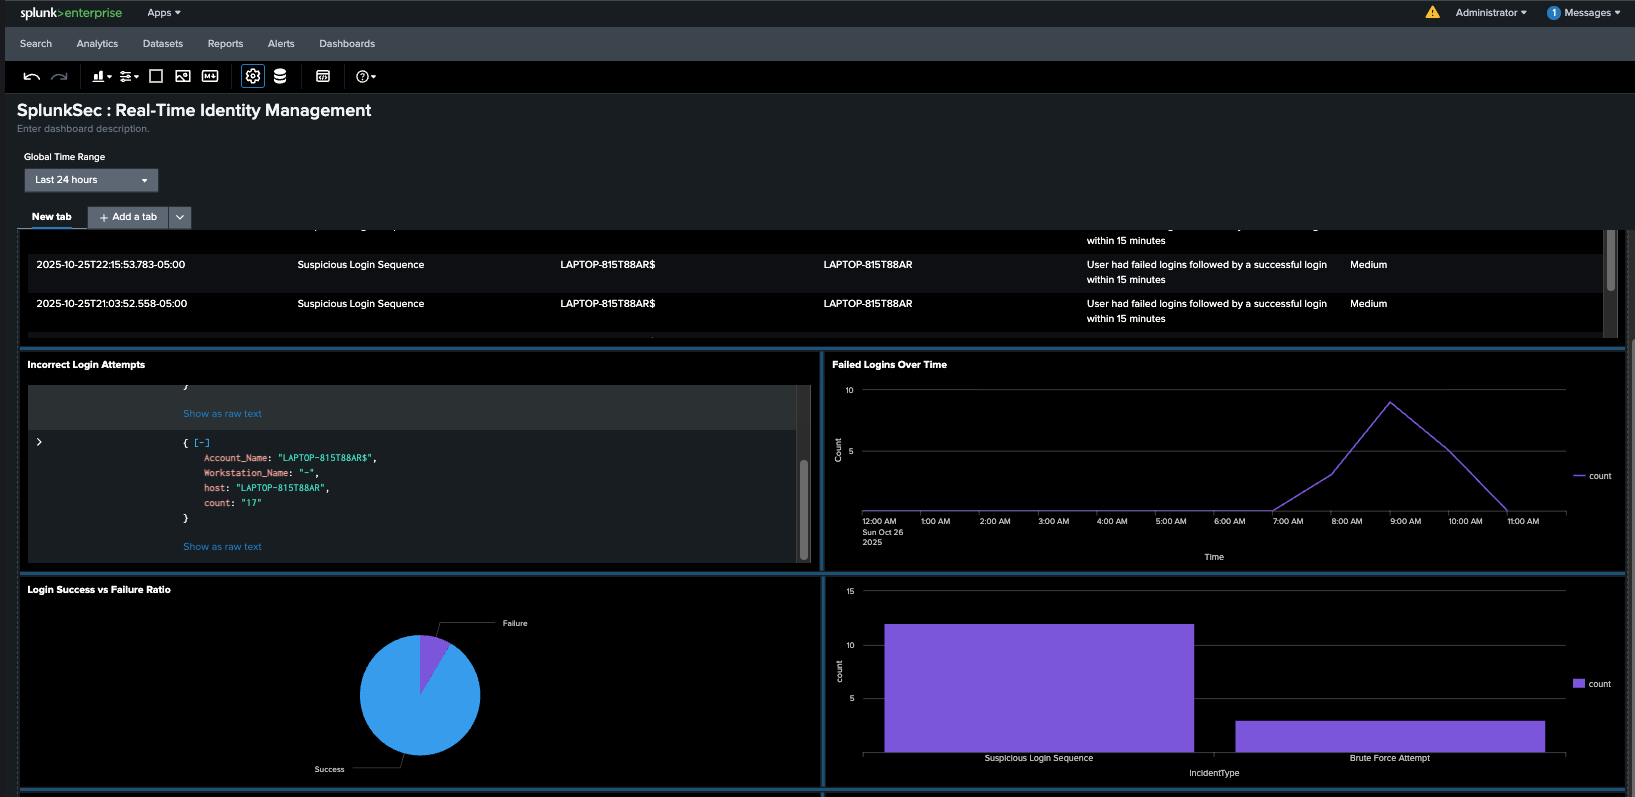The height and width of the screenshot is (797, 1635).
Task: Open the Reports nav item
Action: click(x=225, y=44)
